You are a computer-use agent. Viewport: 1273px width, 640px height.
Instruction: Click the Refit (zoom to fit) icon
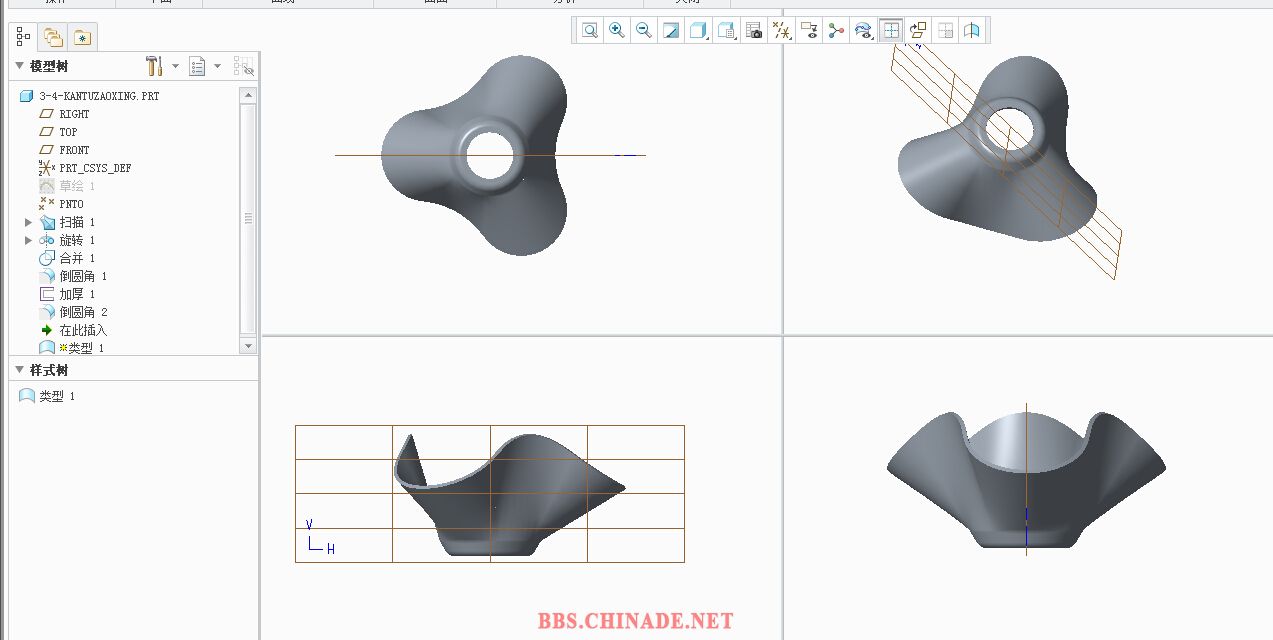(590, 31)
